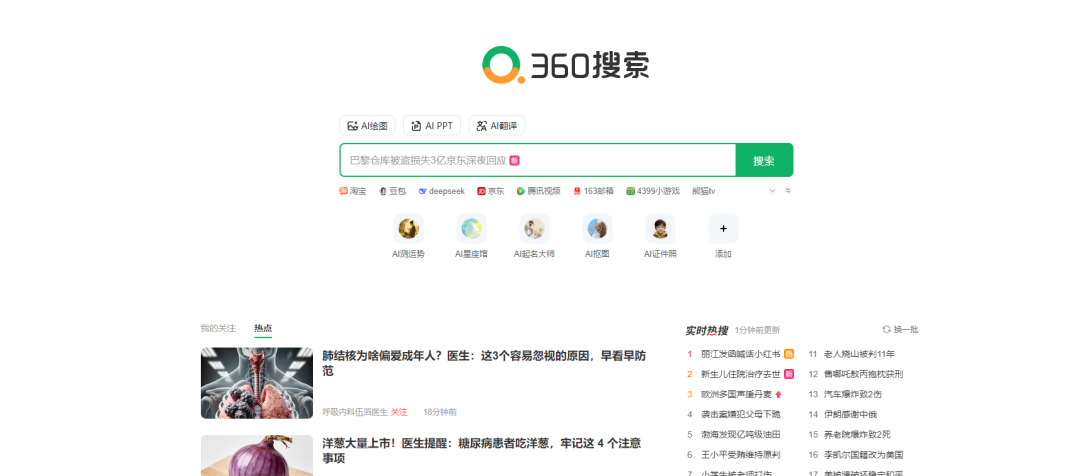Open hot search 伊朗感谢中俄

pyautogui.click(x=851, y=414)
